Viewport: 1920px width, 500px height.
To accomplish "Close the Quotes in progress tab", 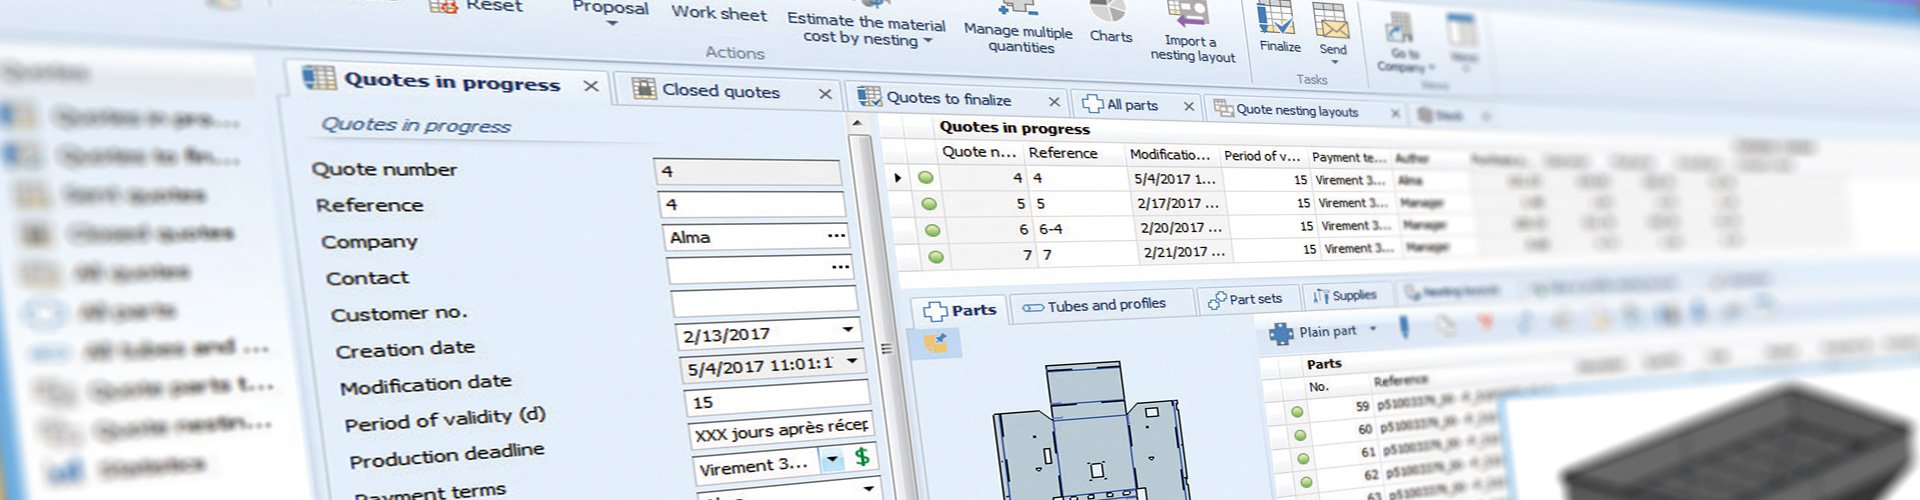I will [591, 86].
